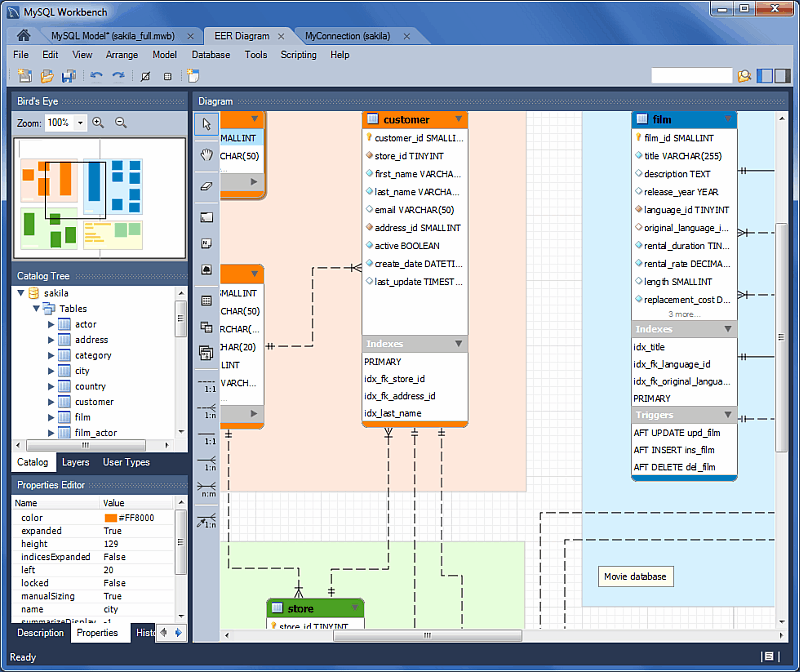Pick the pointer selection tool
This screenshot has height=672, width=800.
click(206, 124)
